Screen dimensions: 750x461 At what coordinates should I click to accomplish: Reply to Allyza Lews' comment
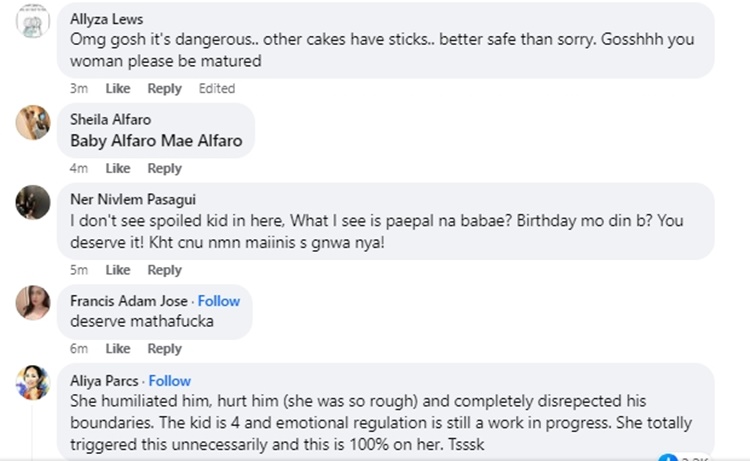(x=165, y=89)
